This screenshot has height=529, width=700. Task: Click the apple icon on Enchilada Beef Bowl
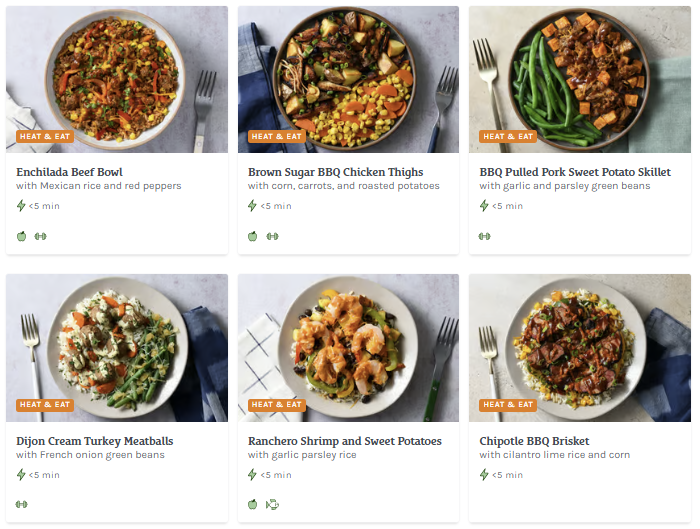(x=21, y=236)
